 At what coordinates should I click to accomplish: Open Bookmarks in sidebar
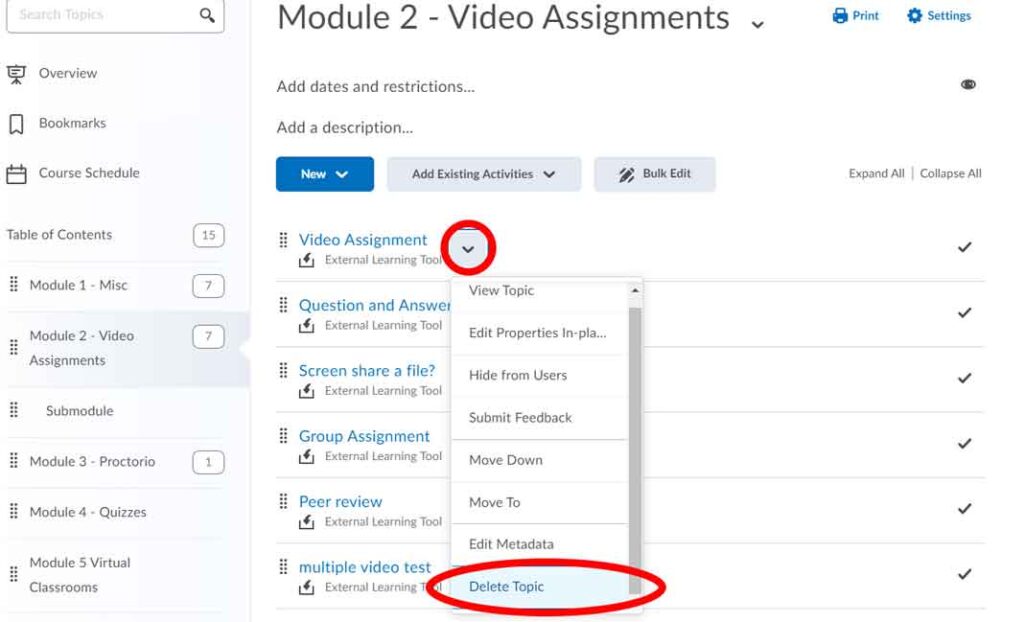(17, 123)
